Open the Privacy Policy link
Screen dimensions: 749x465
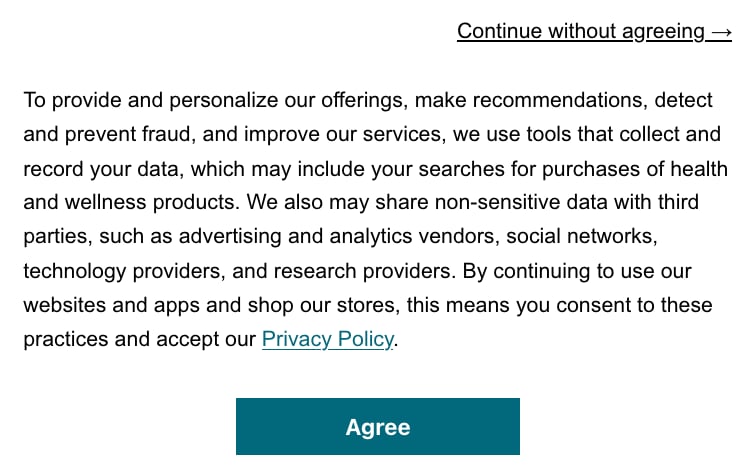click(327, 339)
